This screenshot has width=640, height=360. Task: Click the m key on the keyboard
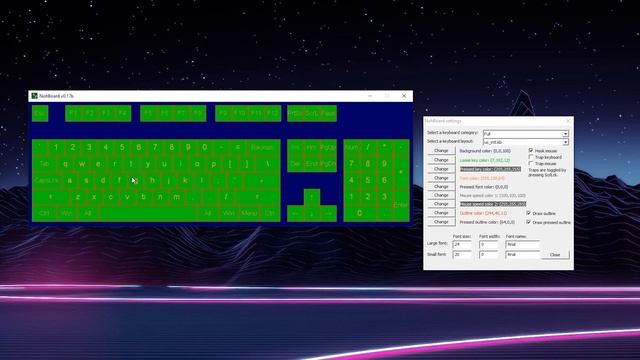(x=177, y=197)
